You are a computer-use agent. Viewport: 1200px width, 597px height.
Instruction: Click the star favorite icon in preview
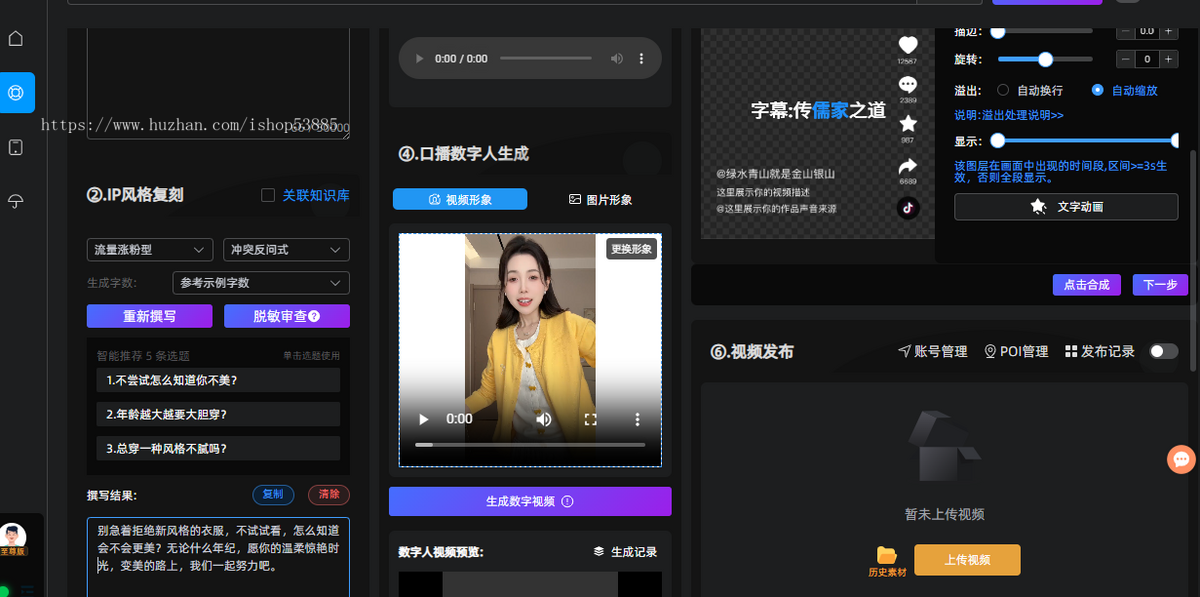[x=908, y=124]
